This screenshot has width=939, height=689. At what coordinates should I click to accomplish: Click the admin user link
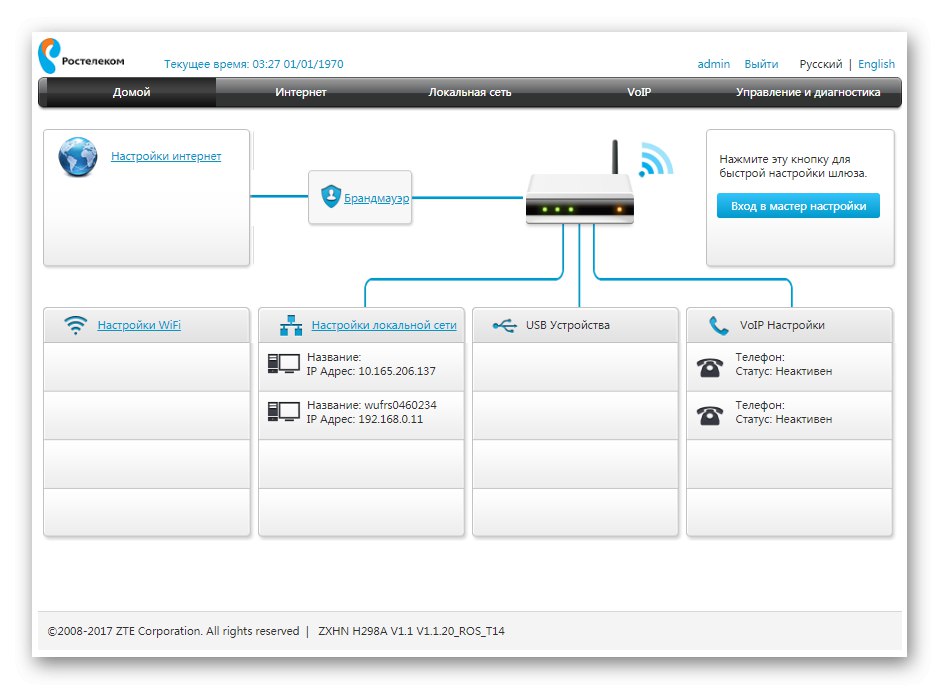(714, 64)
